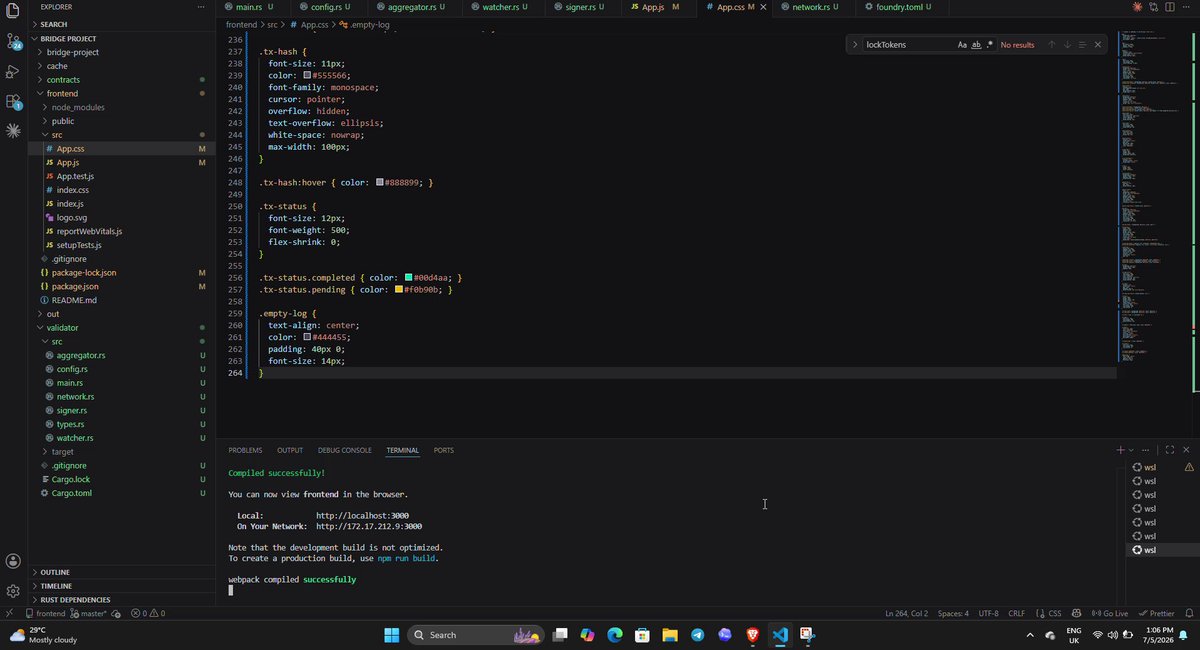Maximize the terminal panel size

coord(1172,450)
